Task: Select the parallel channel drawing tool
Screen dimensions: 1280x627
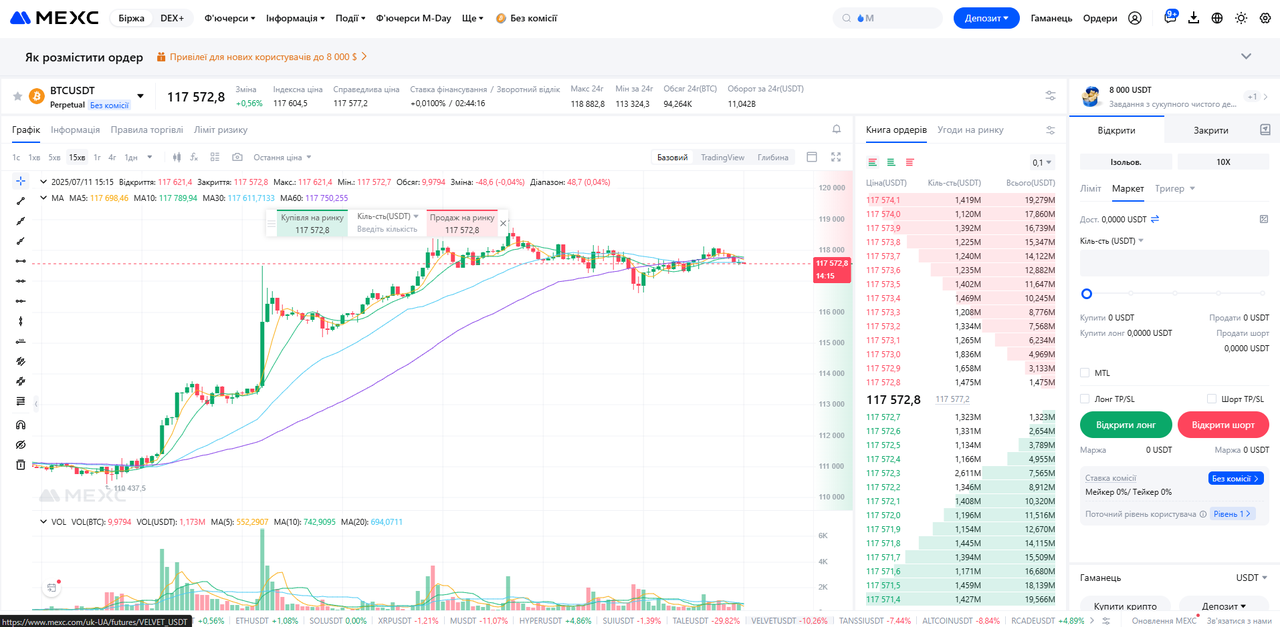Action: click(20, 361)
